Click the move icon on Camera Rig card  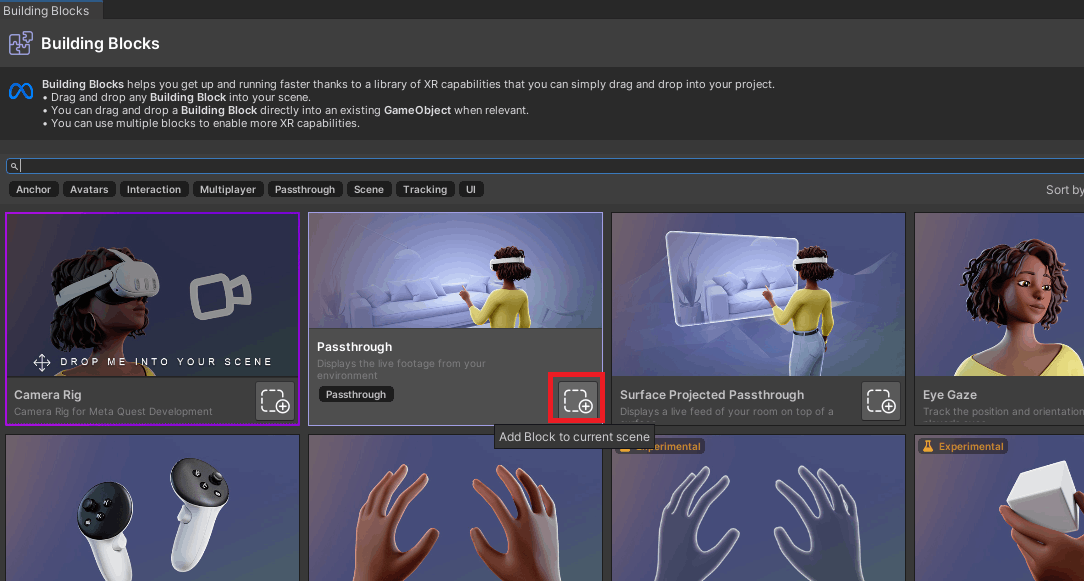coord(41,362)
